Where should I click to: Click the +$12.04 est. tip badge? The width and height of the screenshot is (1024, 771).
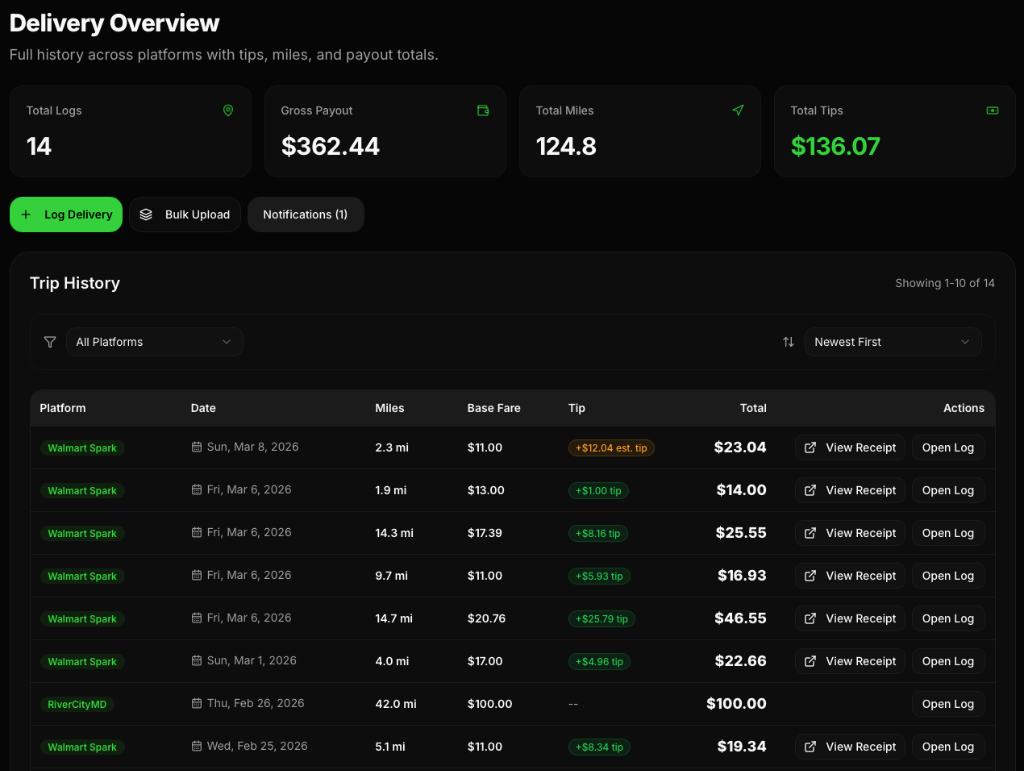pos(611,447)
